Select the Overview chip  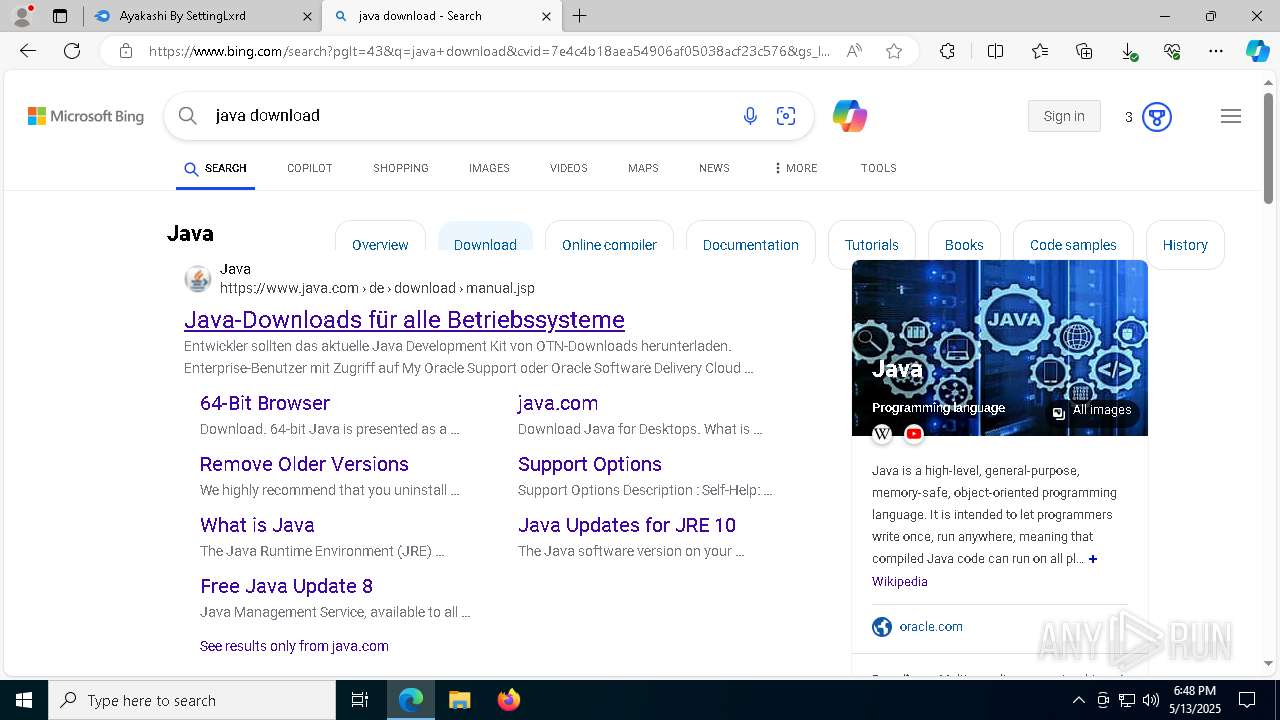[x=380, y=244]
